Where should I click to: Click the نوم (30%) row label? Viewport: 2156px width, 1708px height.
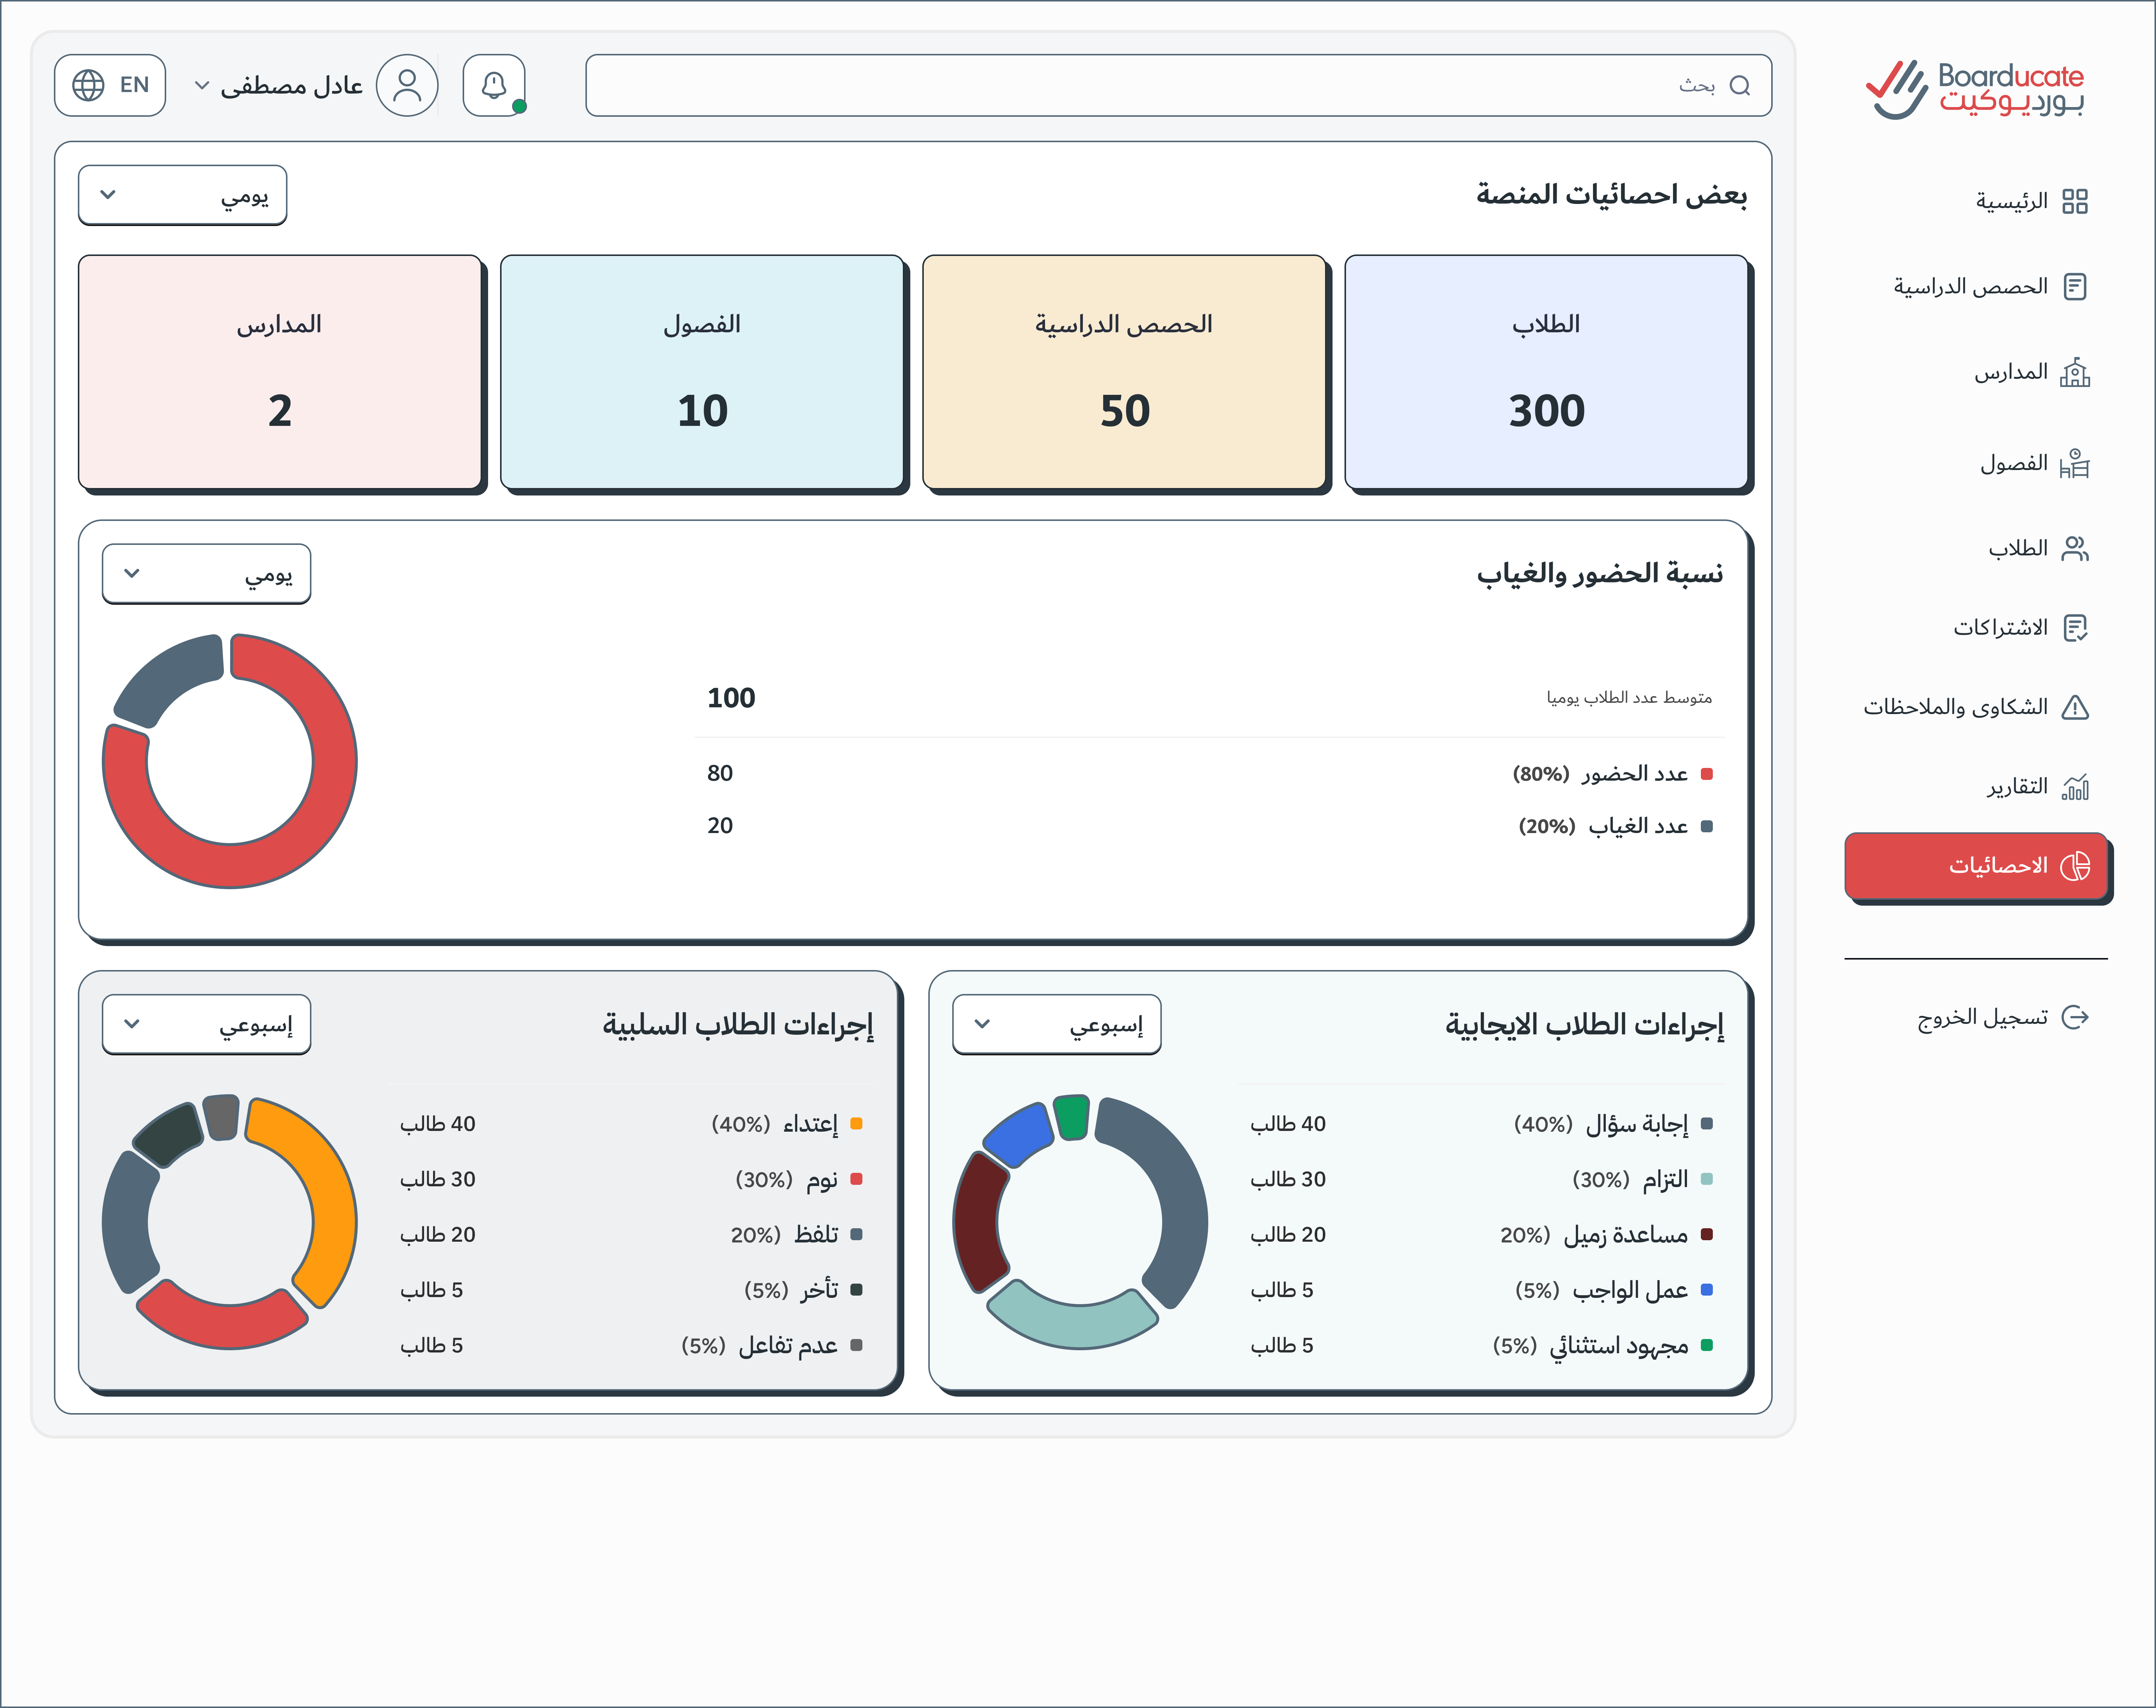(x=787, y=1180)
